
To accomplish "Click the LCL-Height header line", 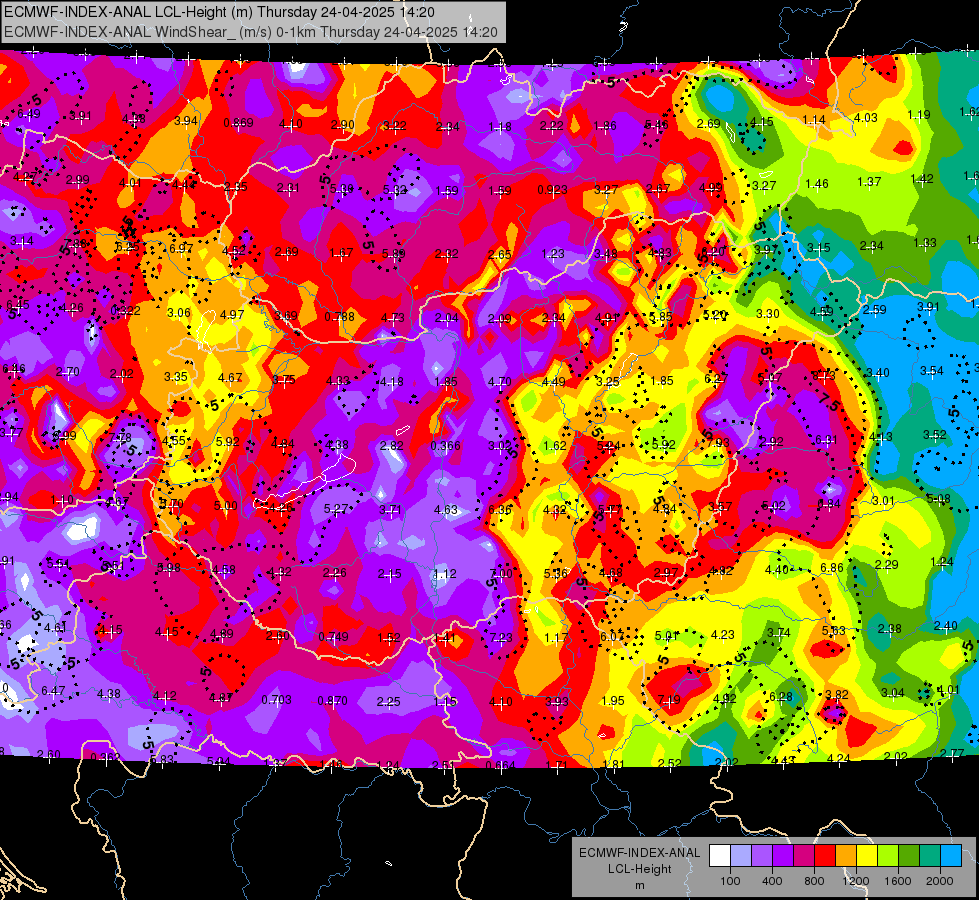I will coord(220,12).
